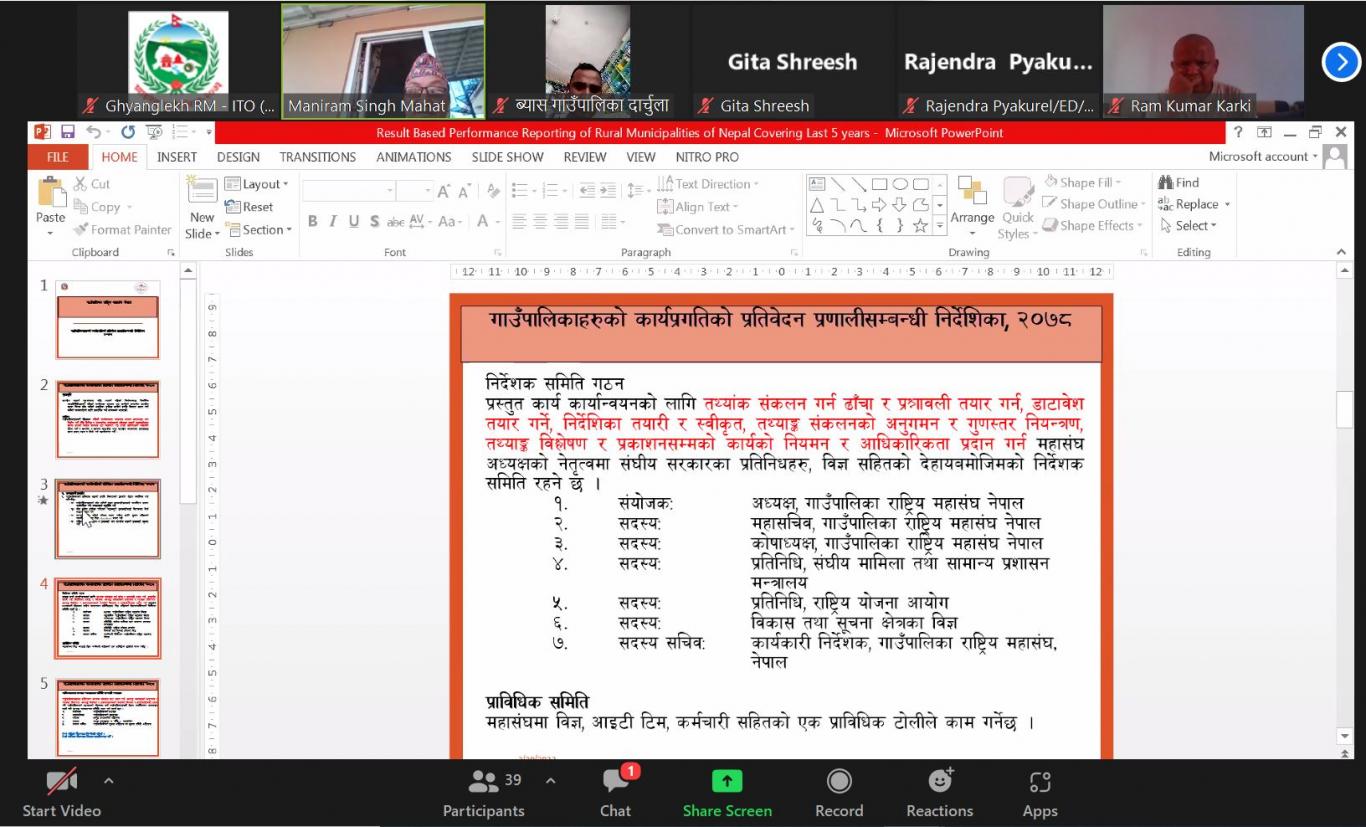Select slide 5 thumbnail in panel
Image resolution: width=1366 pixels, height=827 pixels.
[107, 716]
